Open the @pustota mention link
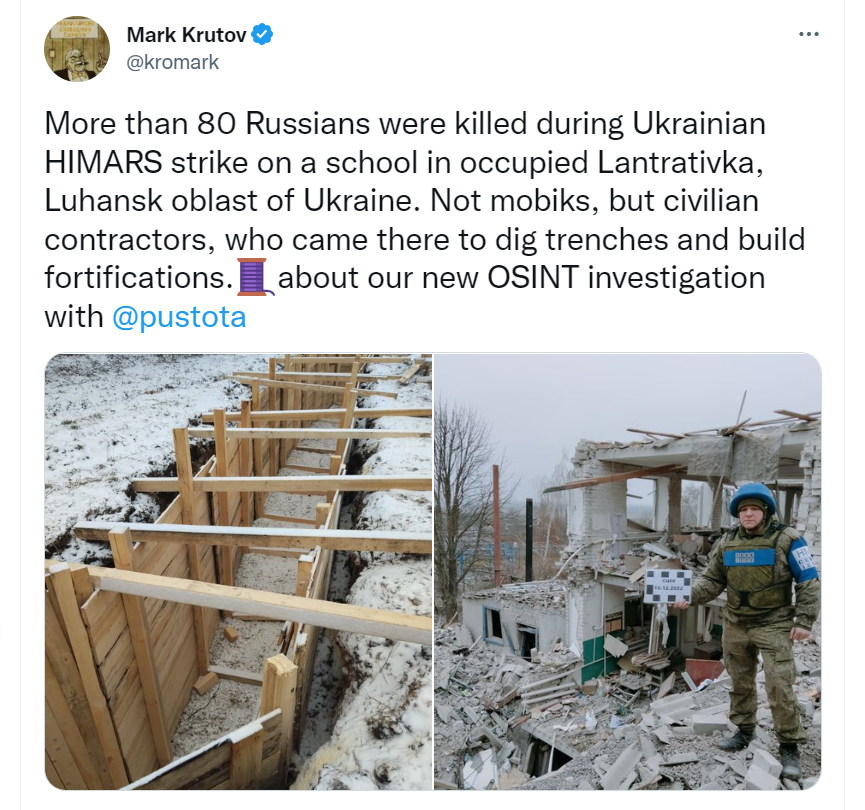The width and height of the screenshot is (865, 810). 179,317
